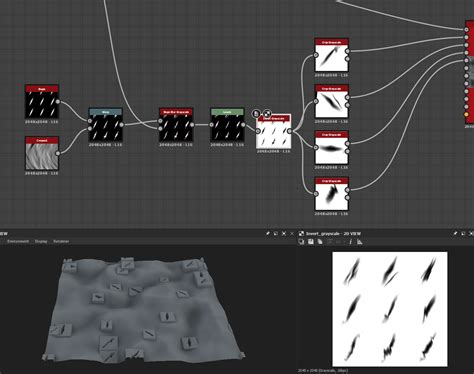The height and width of the screenshot is (374, 474).
Task: Click input connector of the horizontal-smudge Crop node
Action: point(316,147)
